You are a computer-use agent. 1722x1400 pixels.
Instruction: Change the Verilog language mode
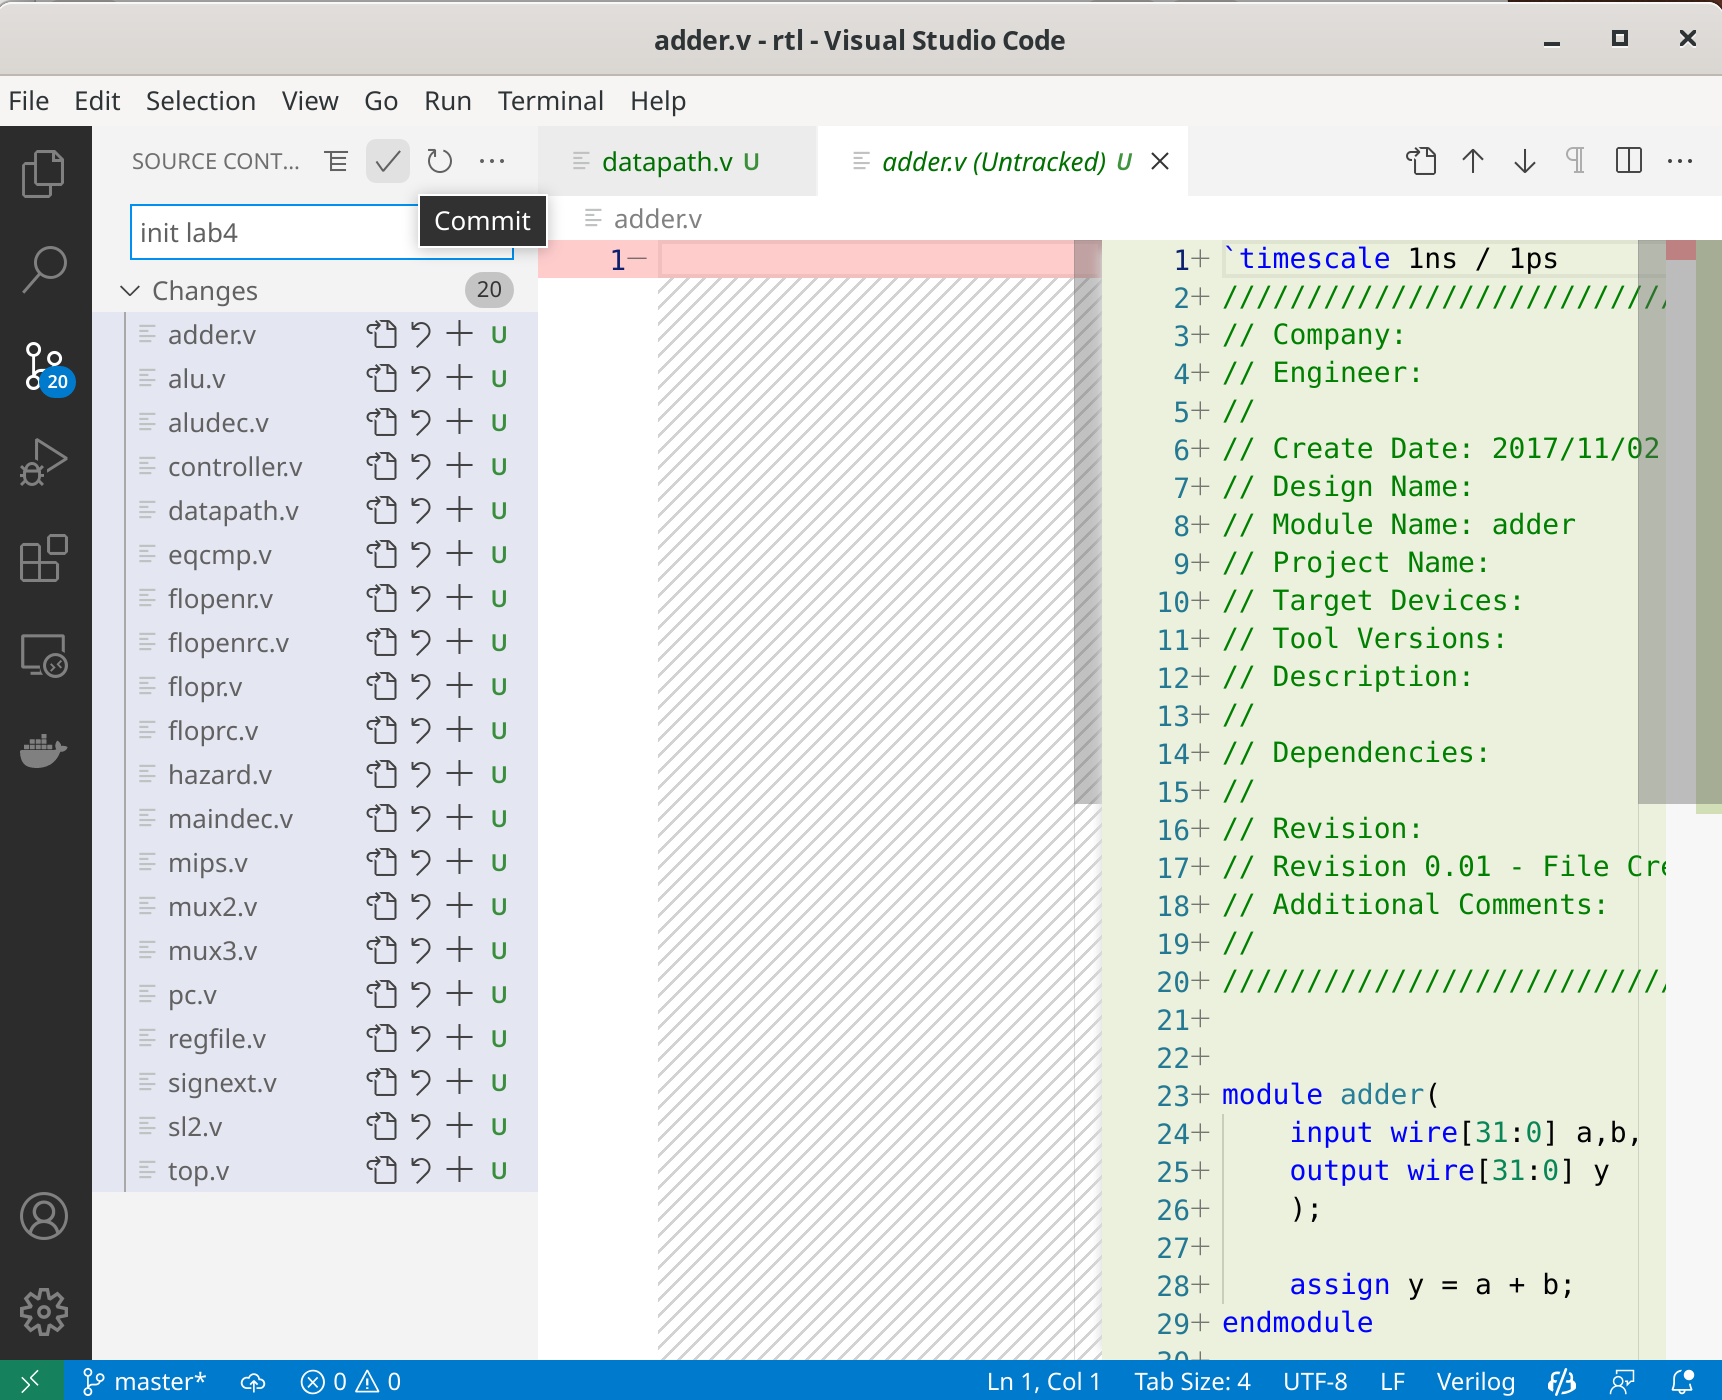click(1476, 1381)
